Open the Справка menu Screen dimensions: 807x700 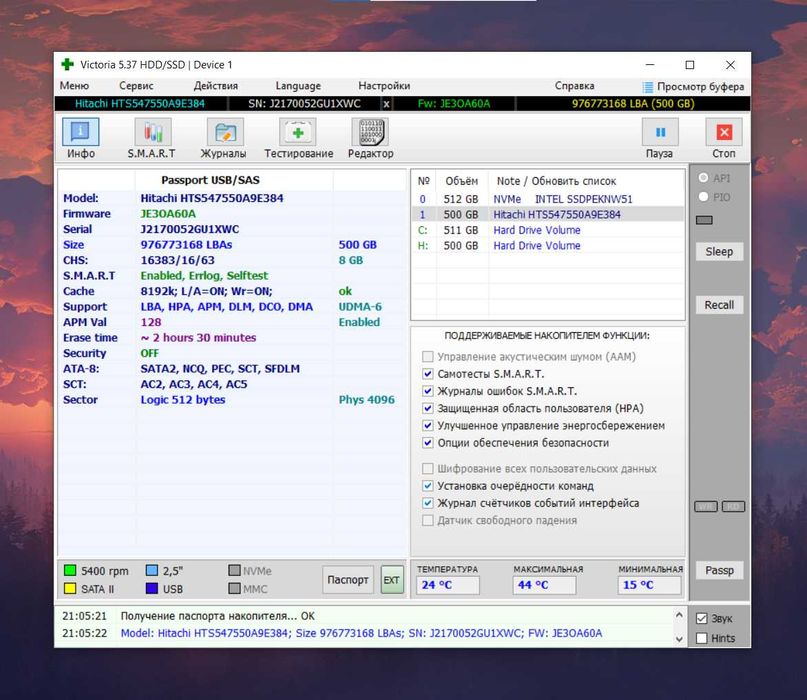tap(574, 86)
